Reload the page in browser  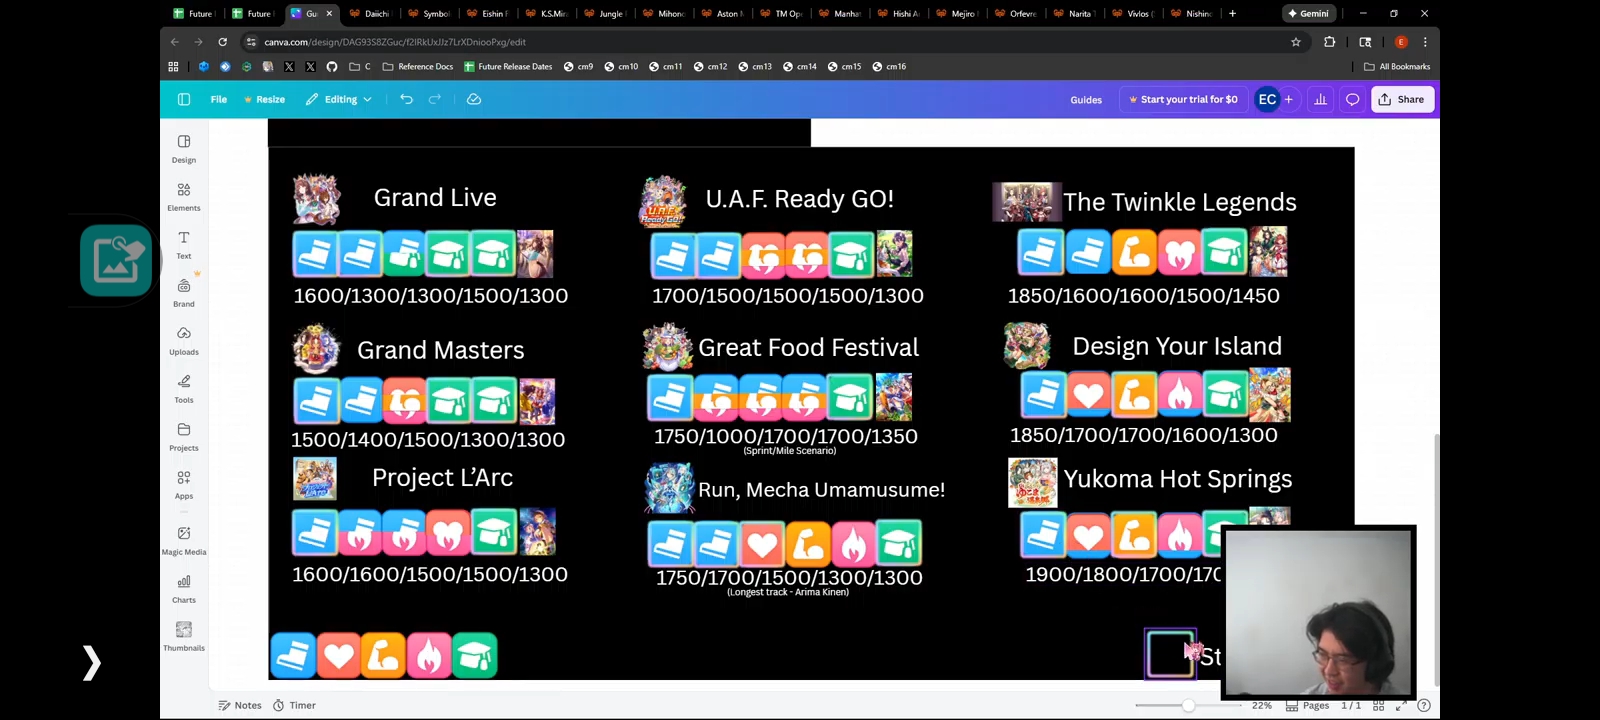point(222,42)
